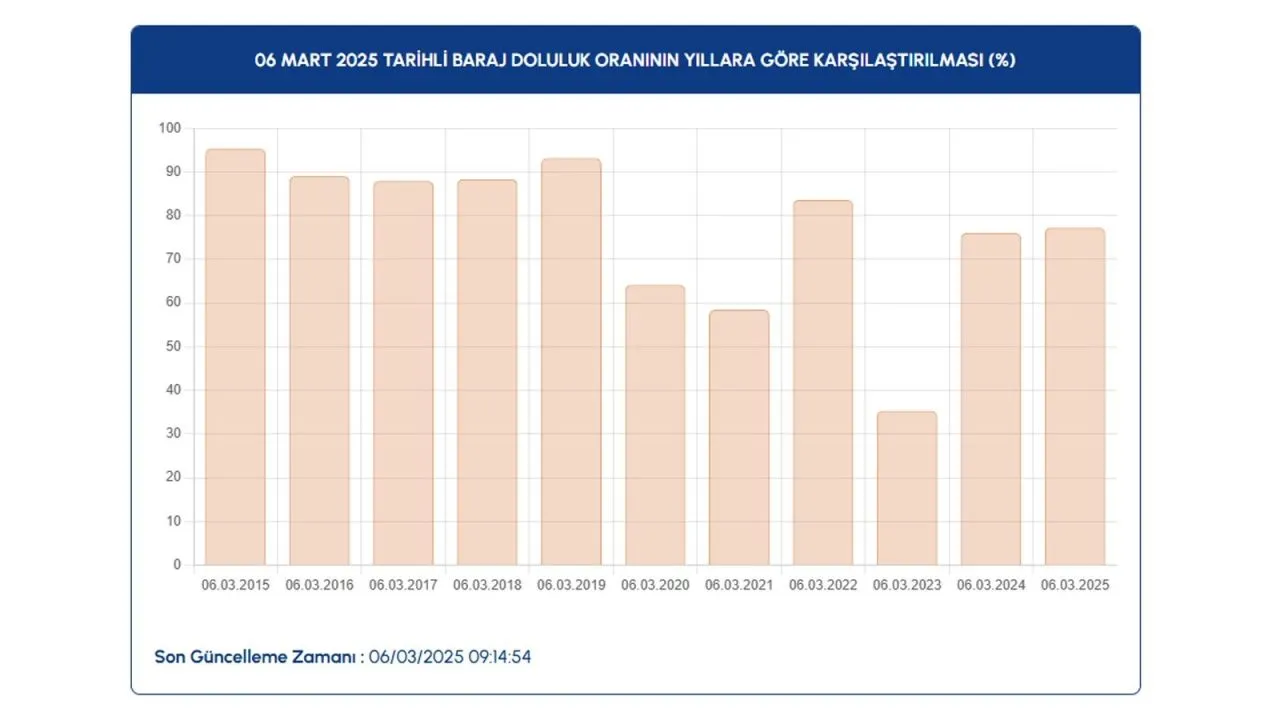Click the 20 y-axis tick label
This screenshot has width=1280, height=720.
point(173,477)
